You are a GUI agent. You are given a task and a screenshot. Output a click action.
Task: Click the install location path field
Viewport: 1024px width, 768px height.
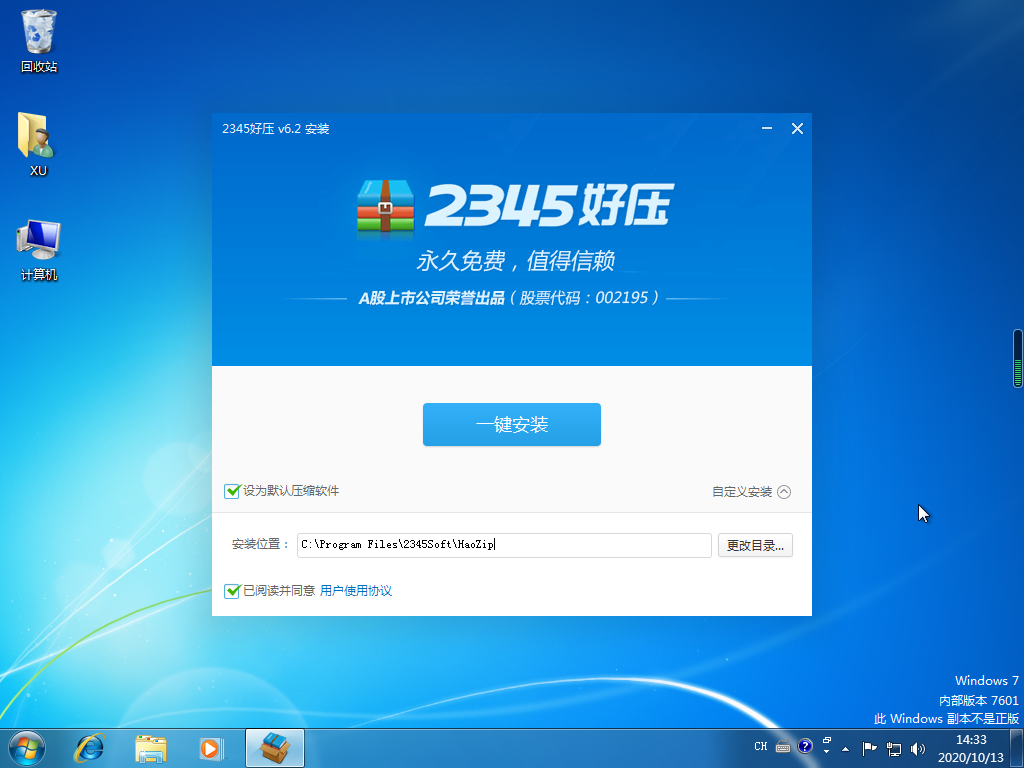(x=504, y=545)
